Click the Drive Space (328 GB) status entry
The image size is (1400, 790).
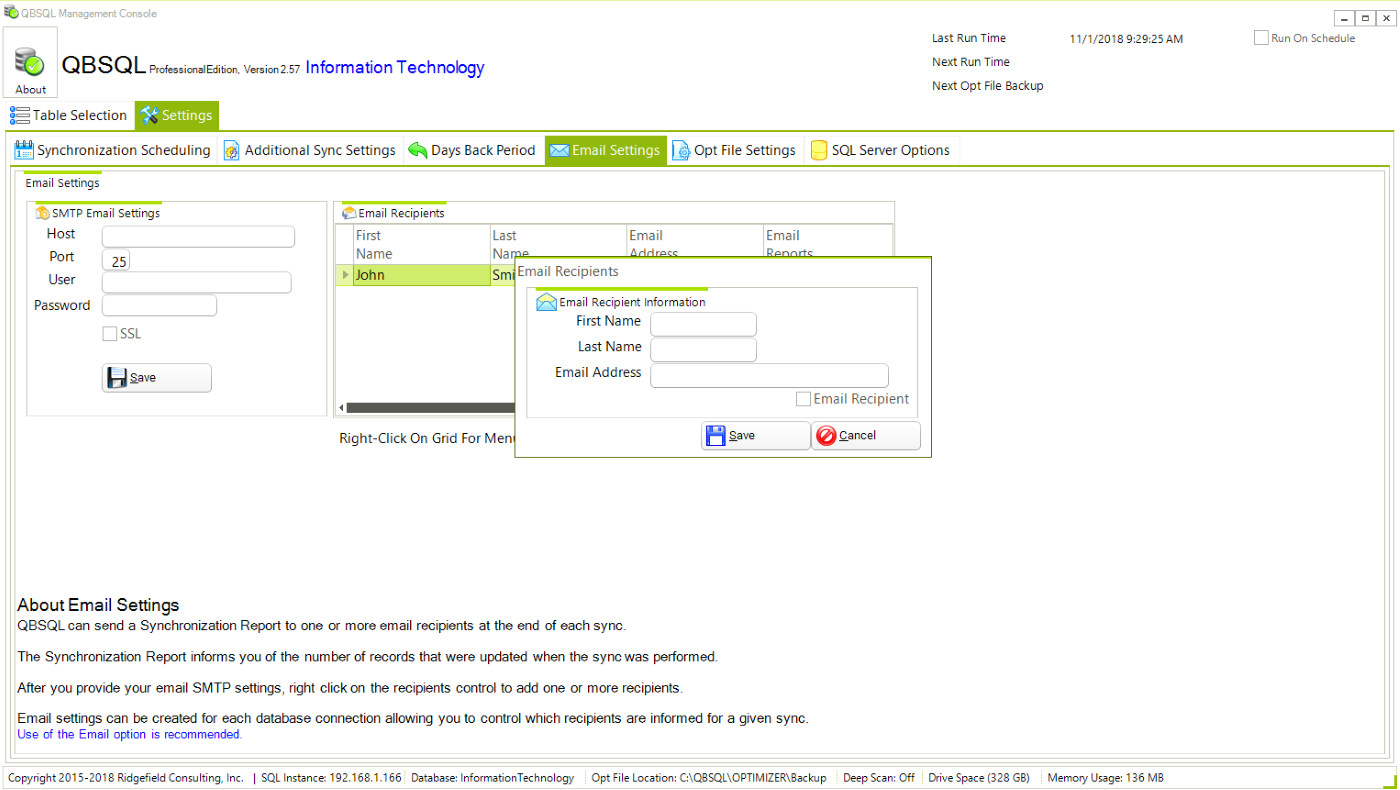[x=979, y=778]
